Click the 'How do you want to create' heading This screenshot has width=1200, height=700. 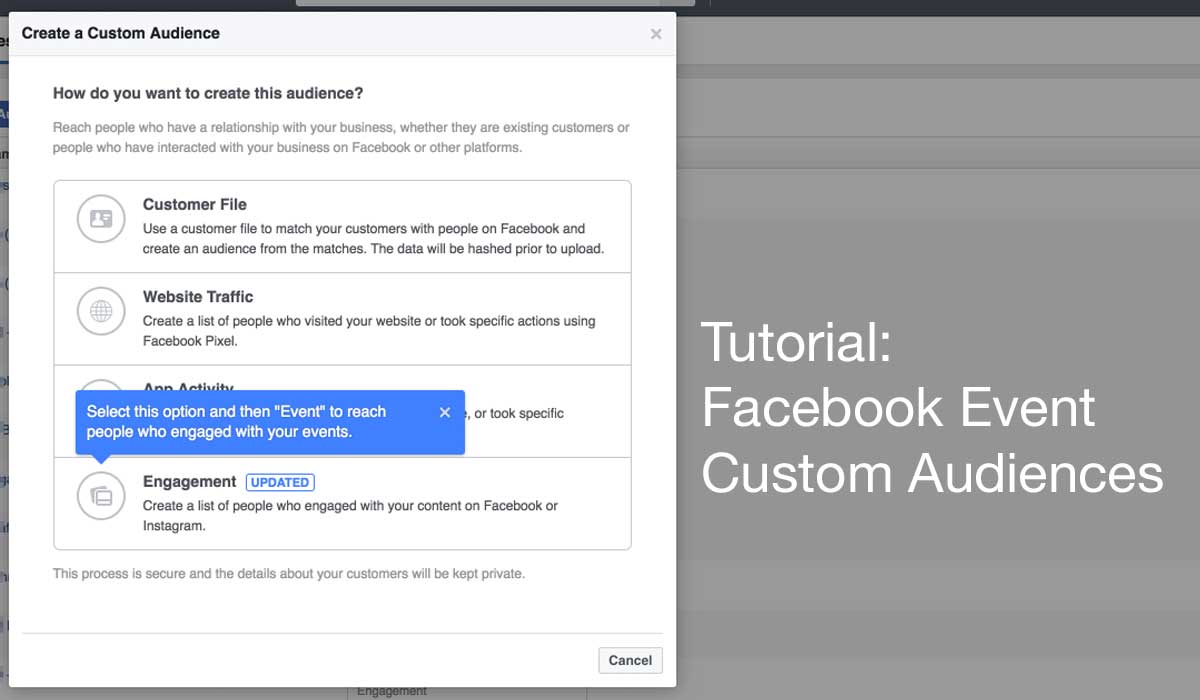[x=208, y=93]
